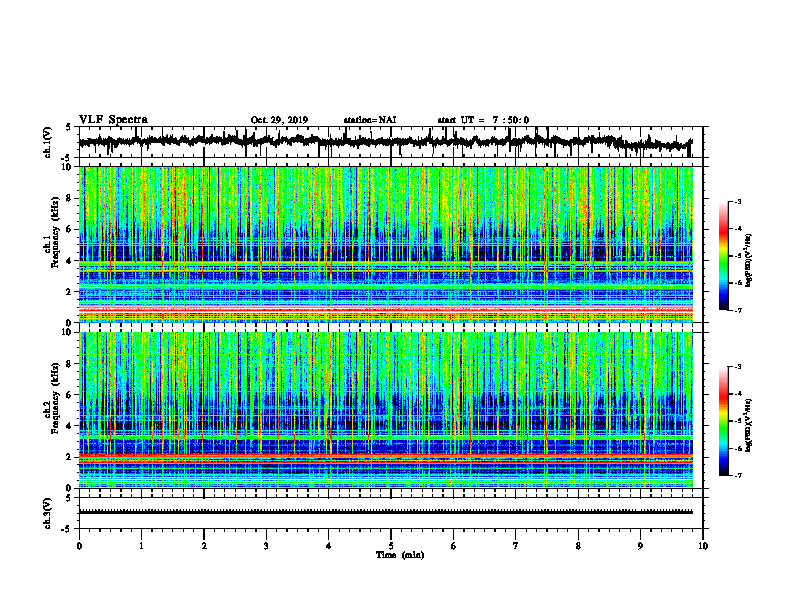792x612 pixels.
Task: Click time axis tick label "6"
Action: [454, 546]
